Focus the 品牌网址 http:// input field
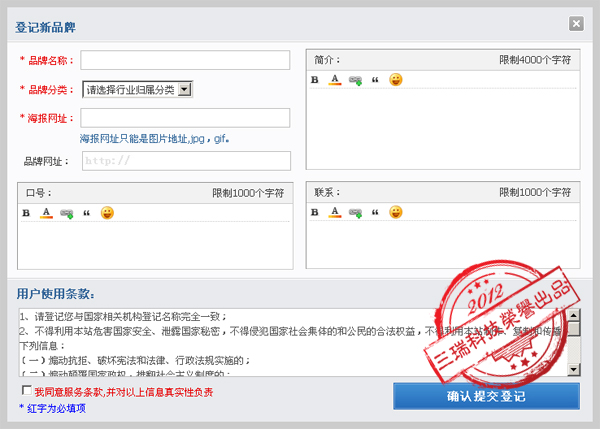The height and width of the screenshot is (429, 600). click(x=186, y=161)
